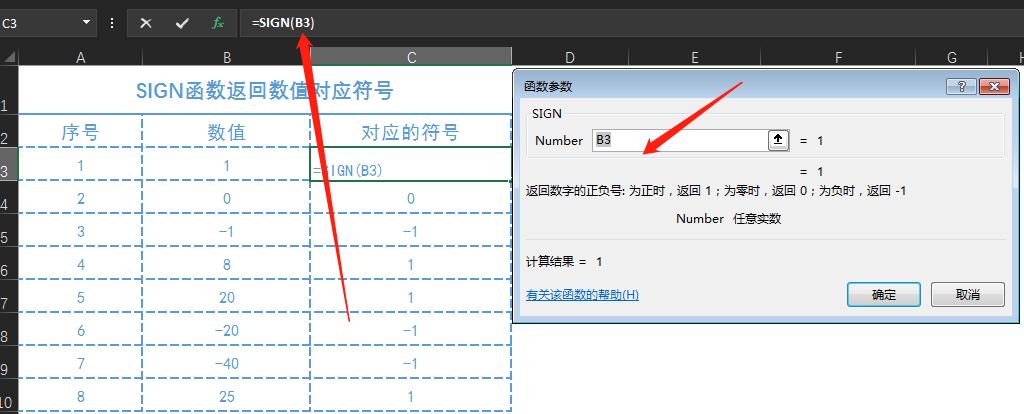Select column E header

(x=694, y=57)
